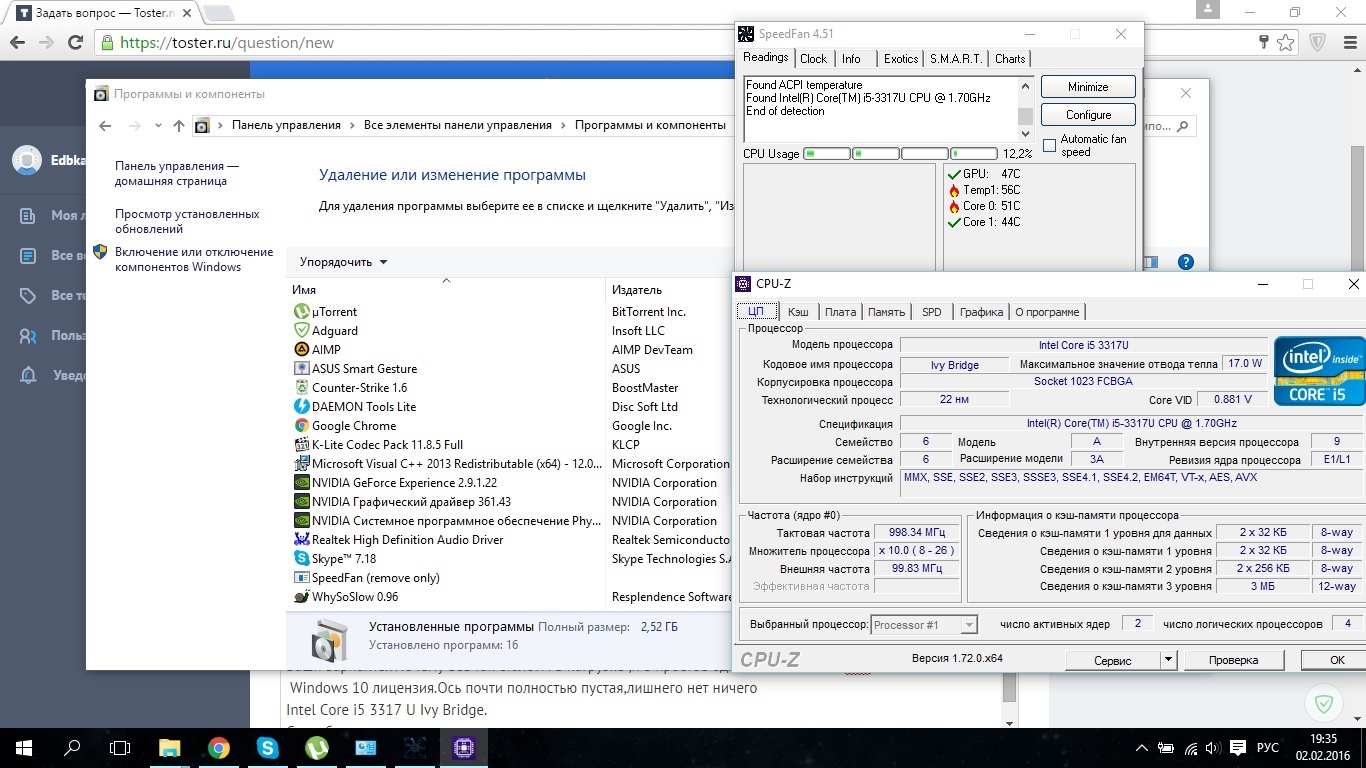This screenshot has width=1366, height=768.
Task: Click the ASUS Smart Gesture icon
Action: pos(302,369)
